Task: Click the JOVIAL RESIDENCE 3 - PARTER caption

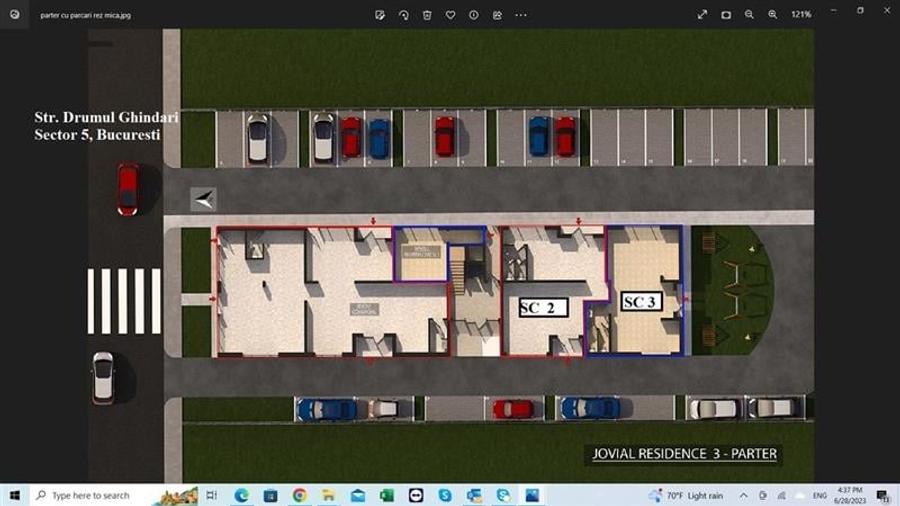Action: click(x=684, y=454)
